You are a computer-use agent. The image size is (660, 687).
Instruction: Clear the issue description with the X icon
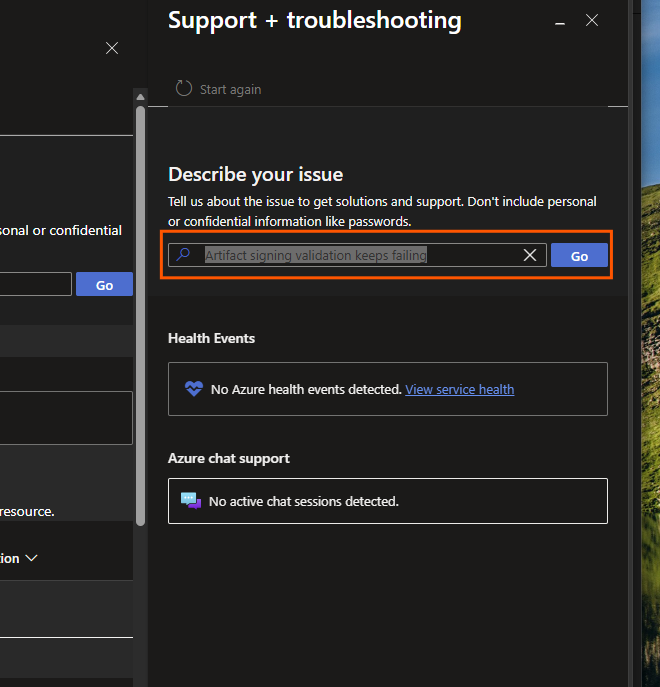(x=530, y=255)
